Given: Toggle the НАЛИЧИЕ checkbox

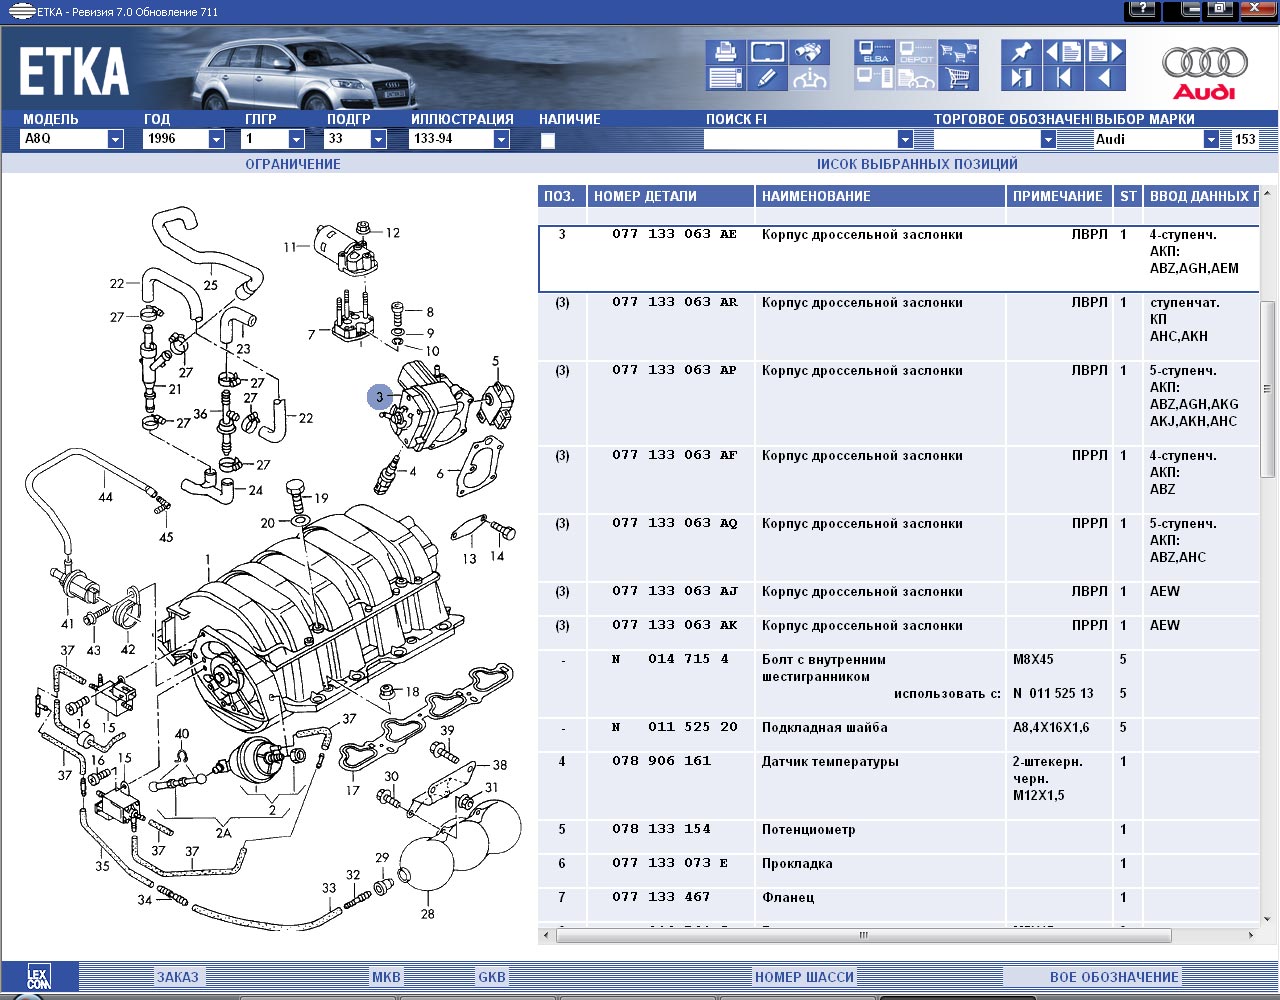Looking at the screenshot, I should 548,141.
